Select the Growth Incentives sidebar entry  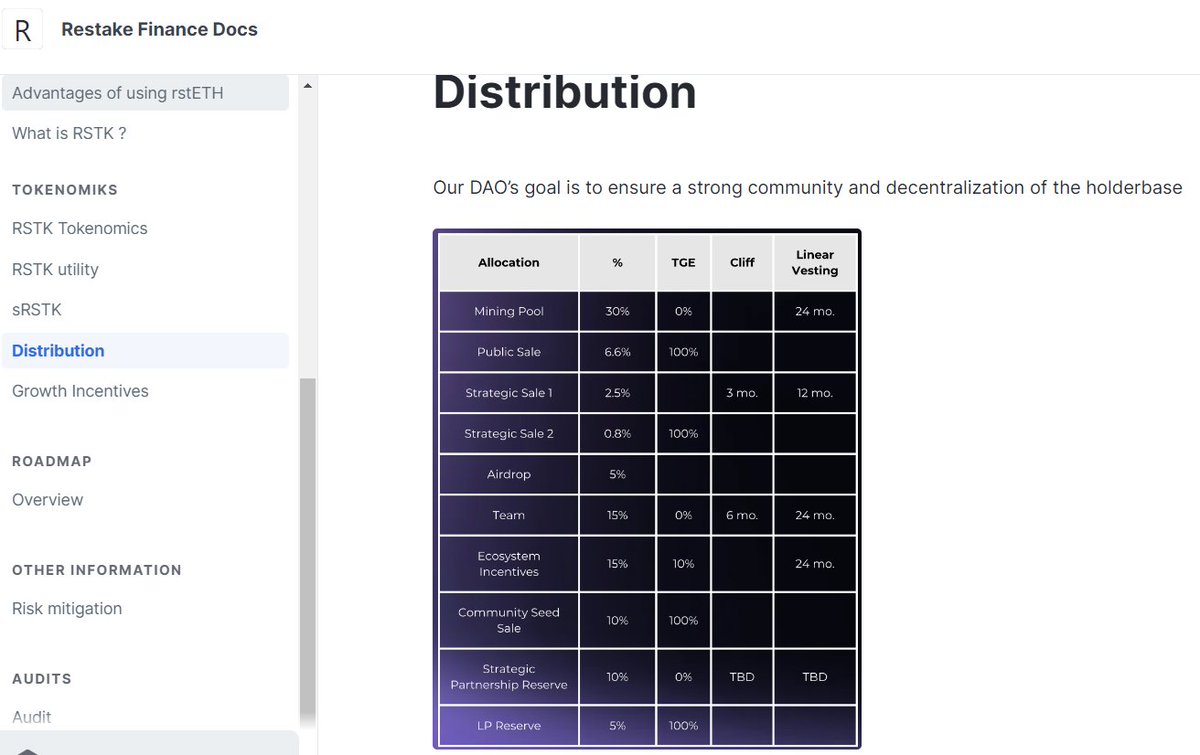pos(80,390)
